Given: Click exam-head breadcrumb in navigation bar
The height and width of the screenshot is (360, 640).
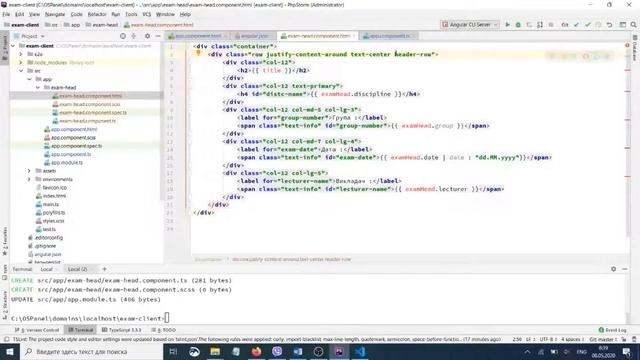Looking at the screenshot, I should point(102,25).
